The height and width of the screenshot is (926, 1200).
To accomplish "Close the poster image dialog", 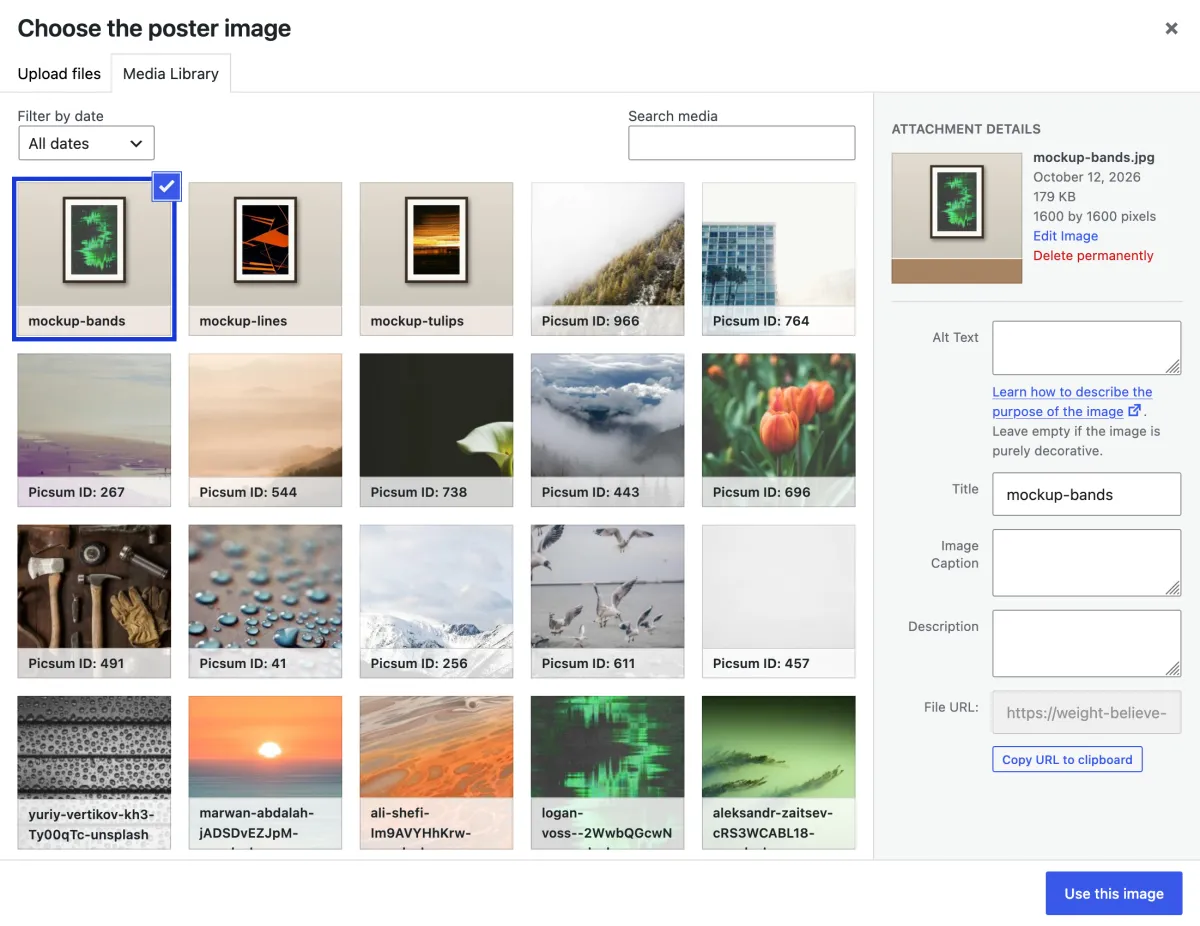I will point(1171,28).
